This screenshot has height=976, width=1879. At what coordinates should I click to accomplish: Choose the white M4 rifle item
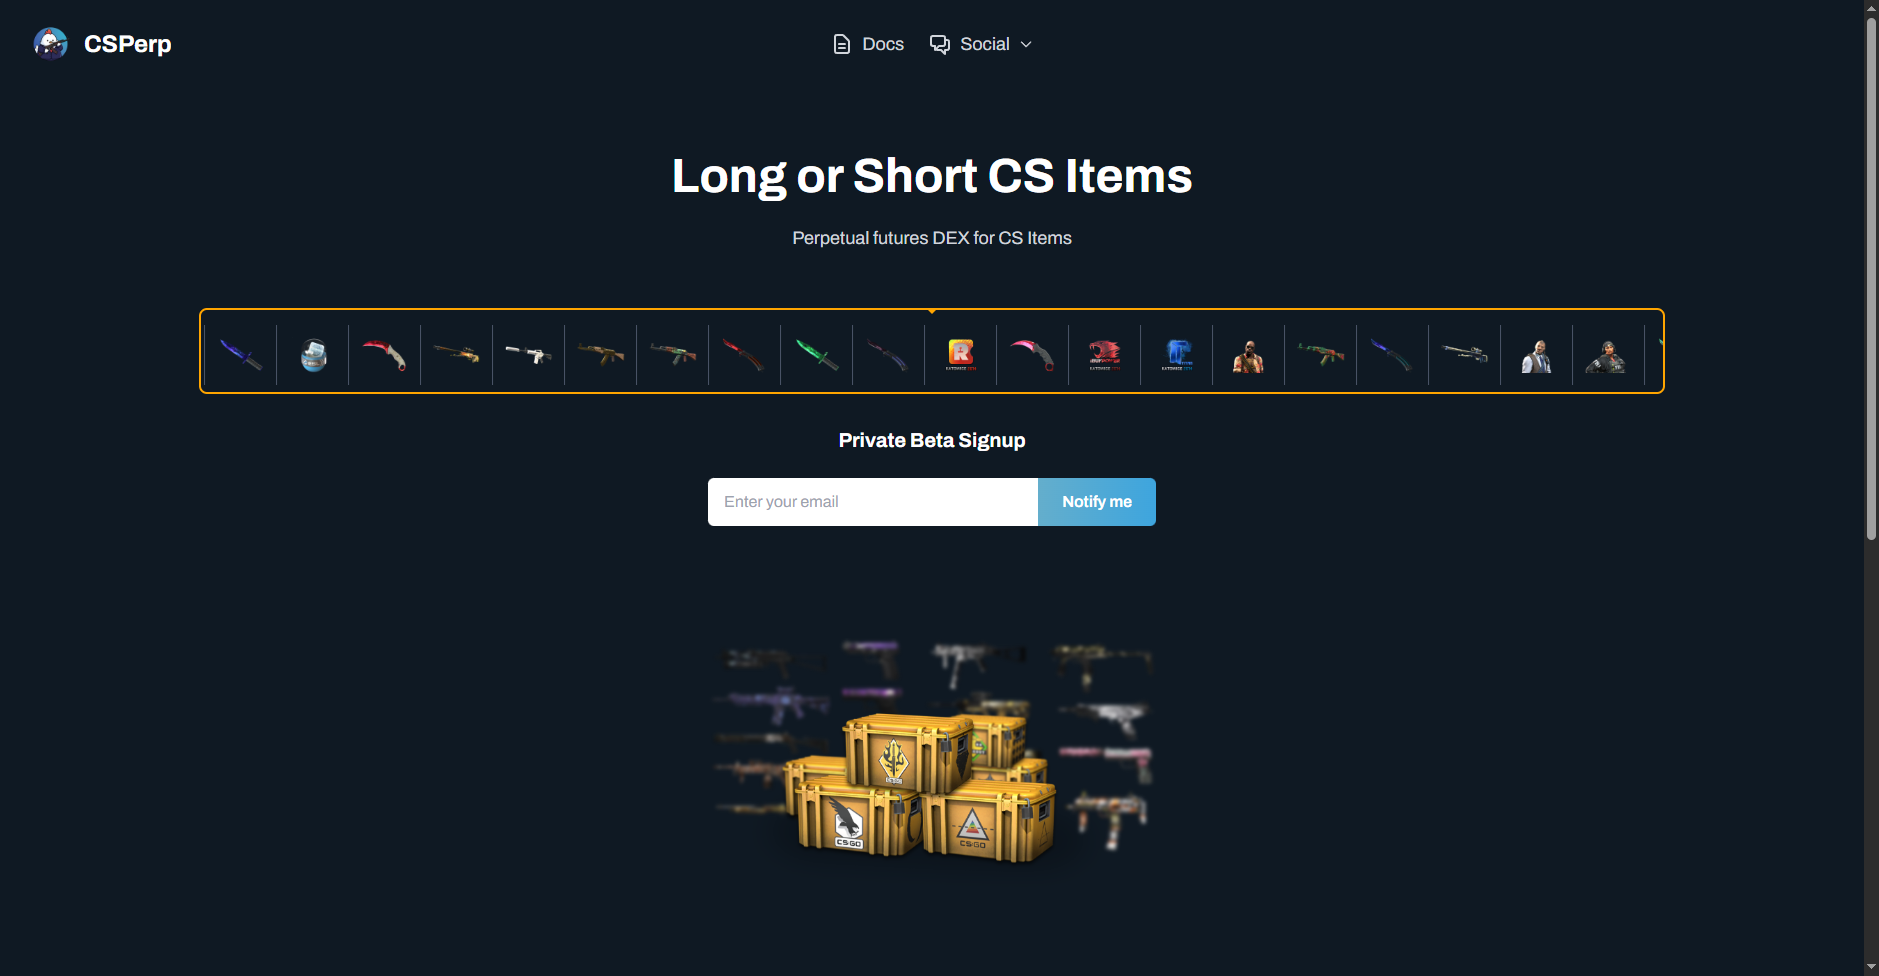coord(528,354)
